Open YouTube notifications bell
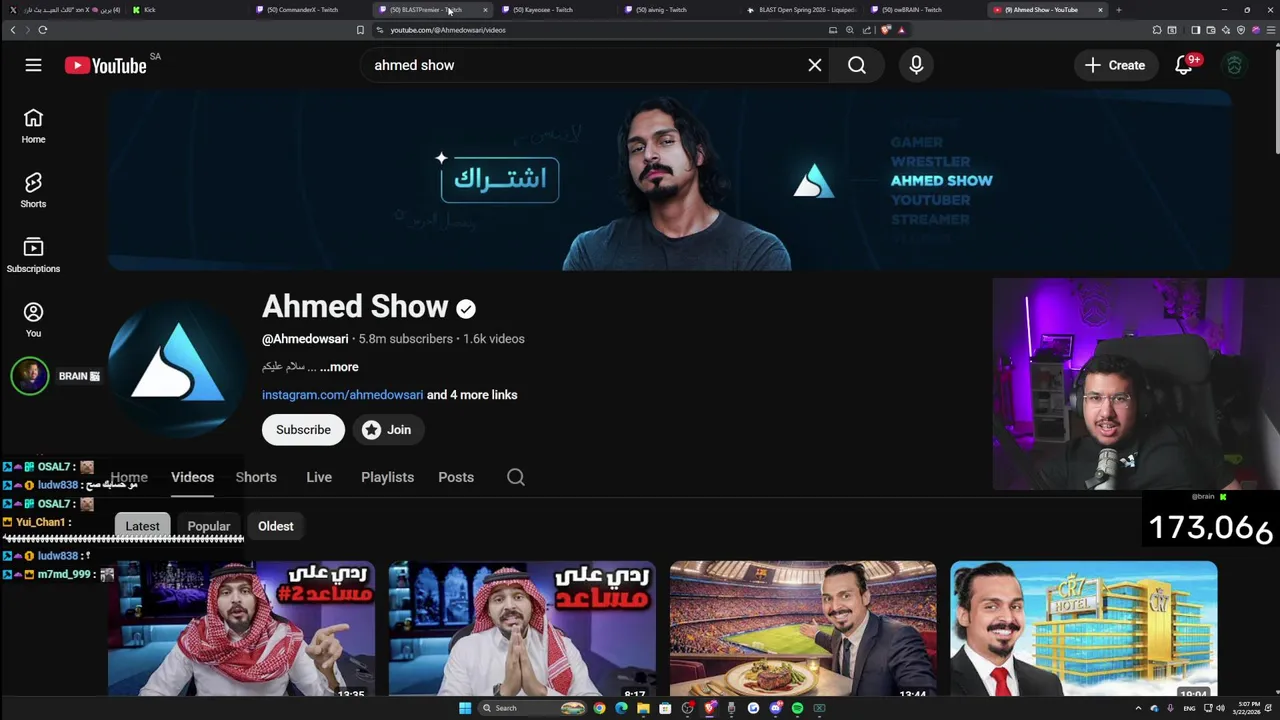This screenshot has width=1280, height=720. pos(1184,65)
